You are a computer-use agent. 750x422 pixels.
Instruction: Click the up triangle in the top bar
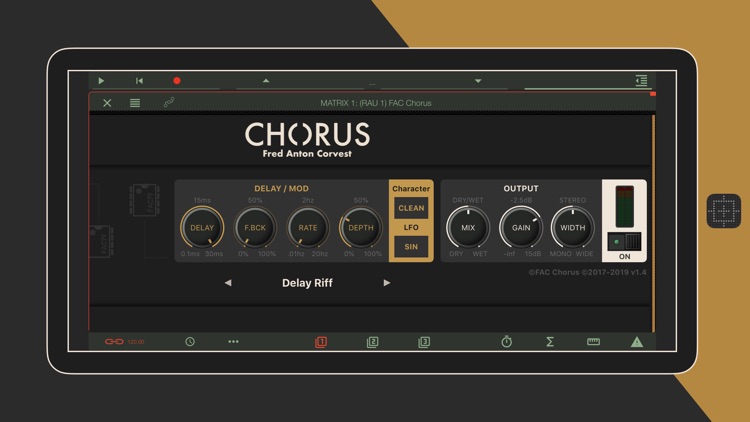[x=266, y=81]
